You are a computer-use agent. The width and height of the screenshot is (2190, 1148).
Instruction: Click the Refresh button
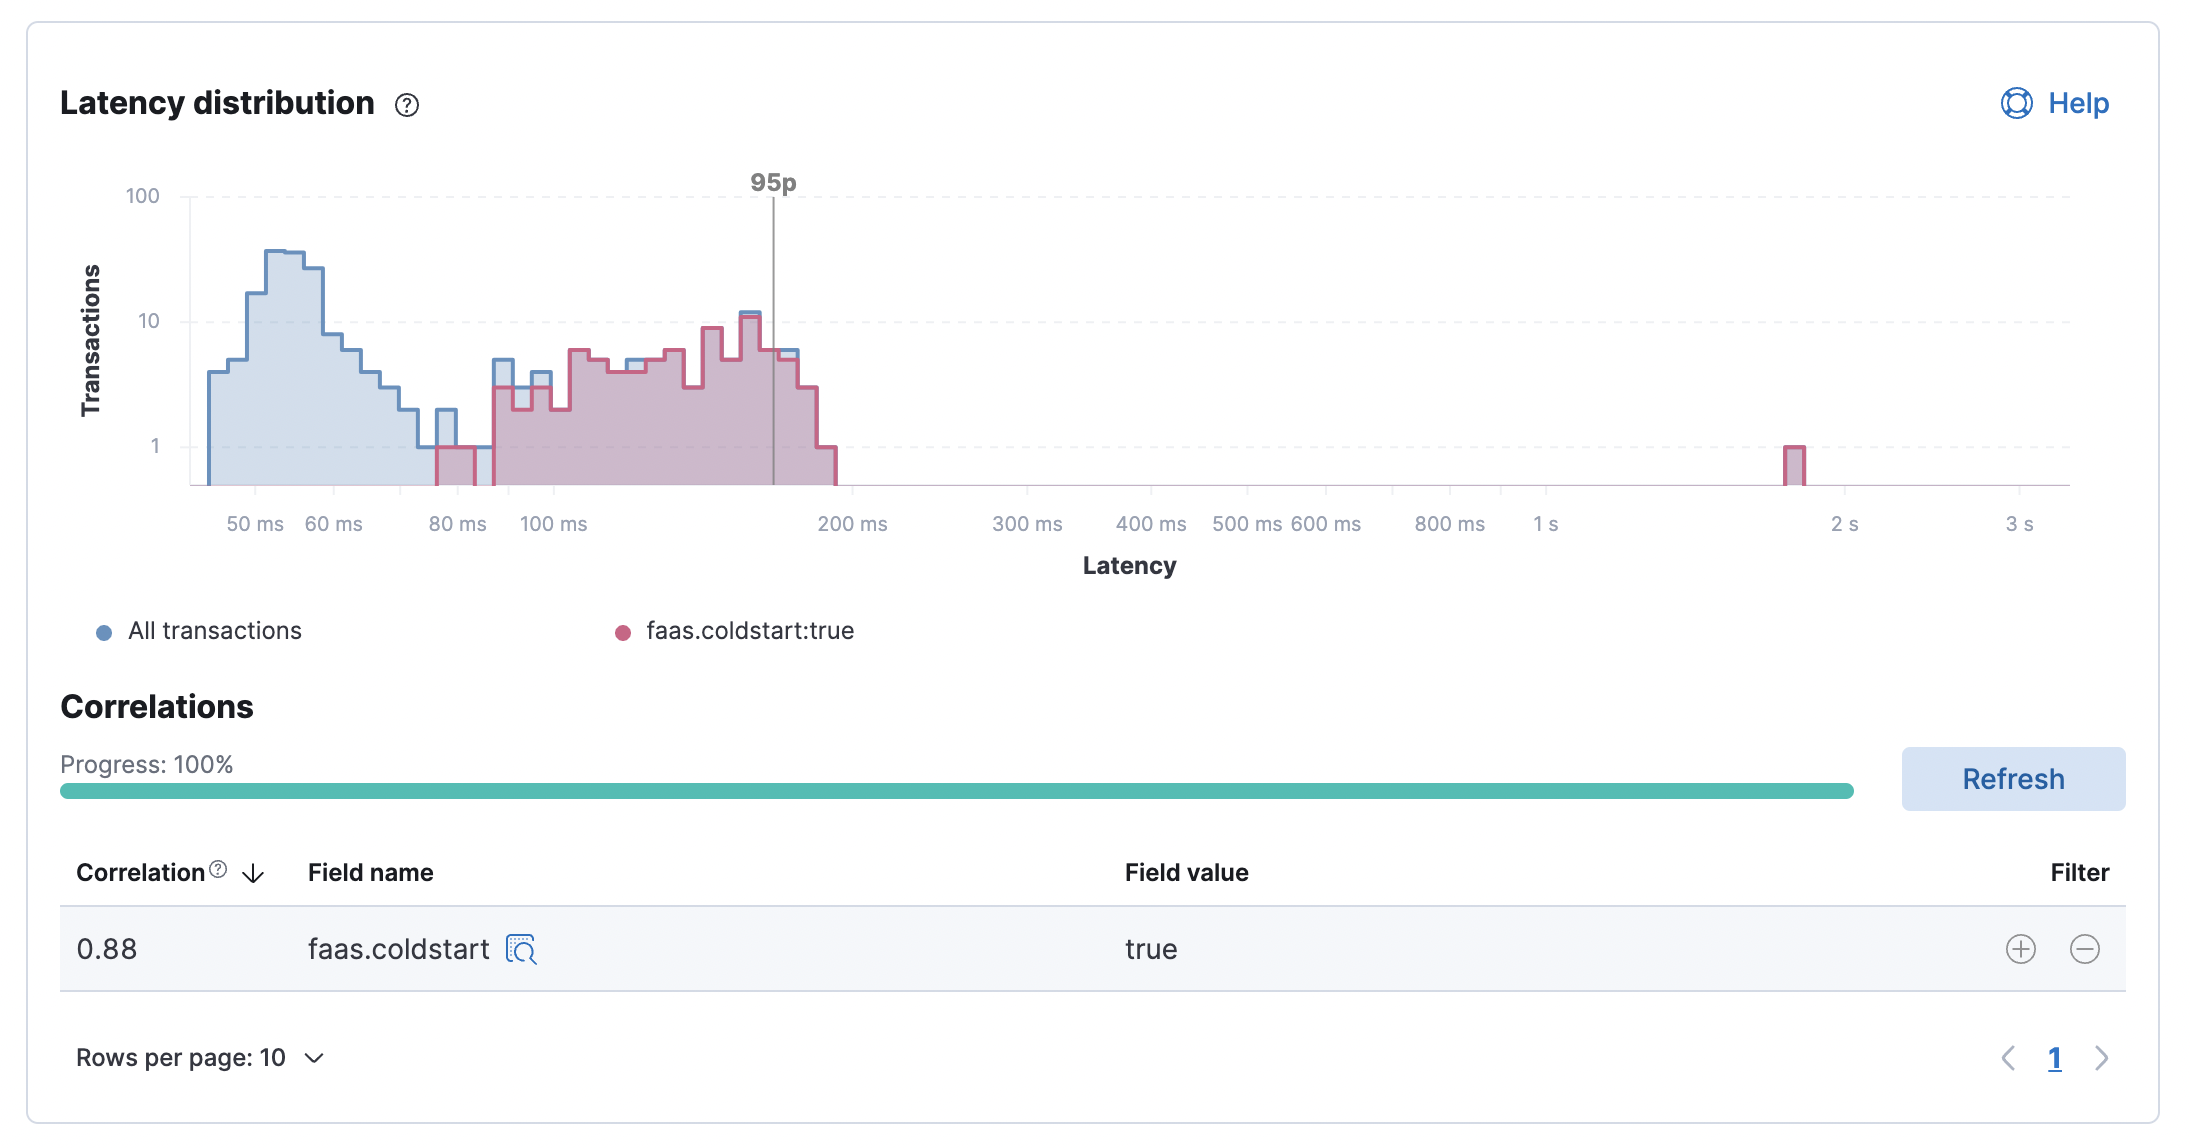pyautogui.click(x=2012, y=778)
